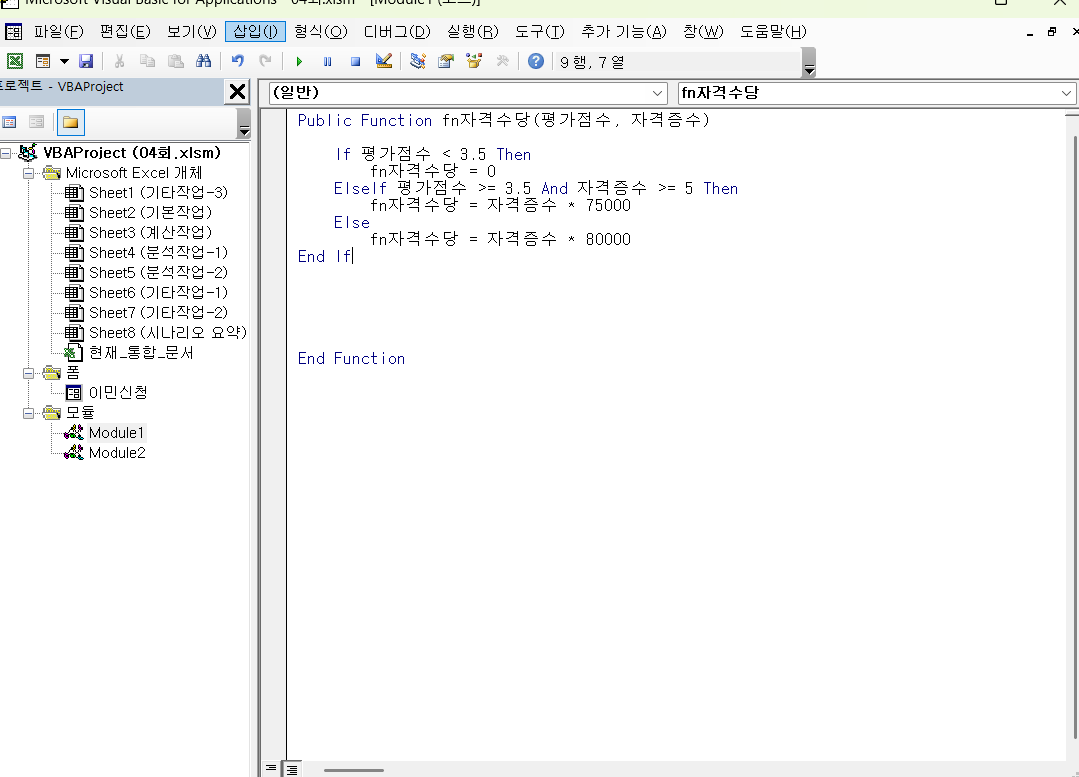The image size is (1079, 777).
Task: Click the View Microsoft Excel icon
Action: pos(15,61)
